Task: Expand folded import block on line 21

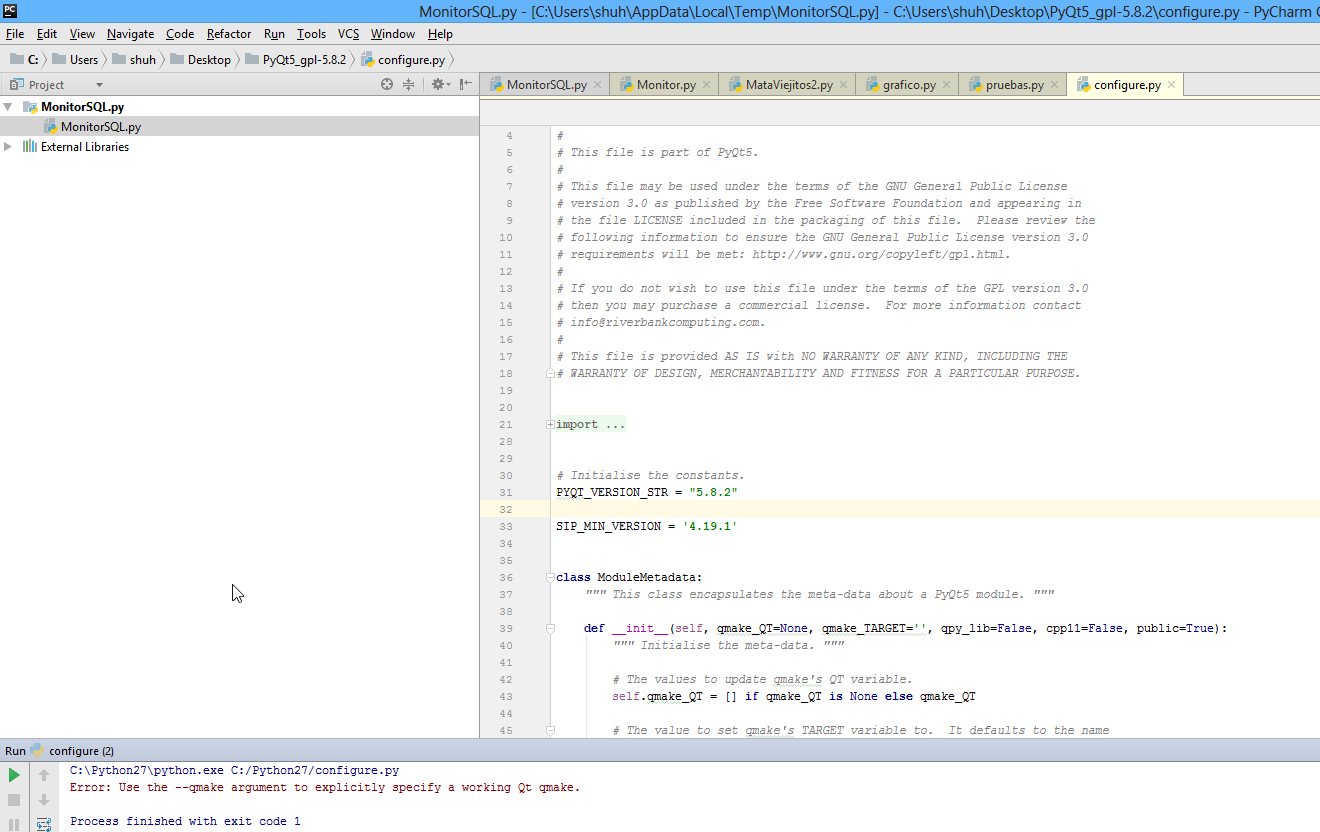Action: coord(550,425)
